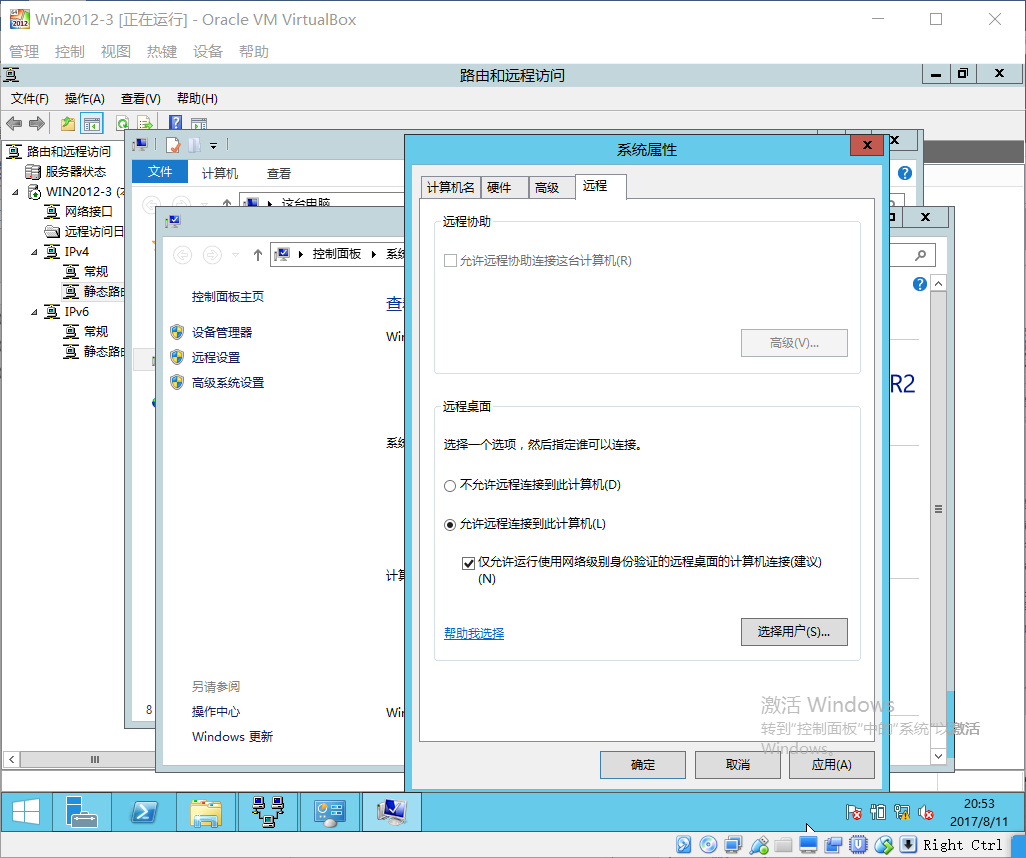
Task: Click the Up one level folder icon in MMC toolbar
Action: pos(68,123)
